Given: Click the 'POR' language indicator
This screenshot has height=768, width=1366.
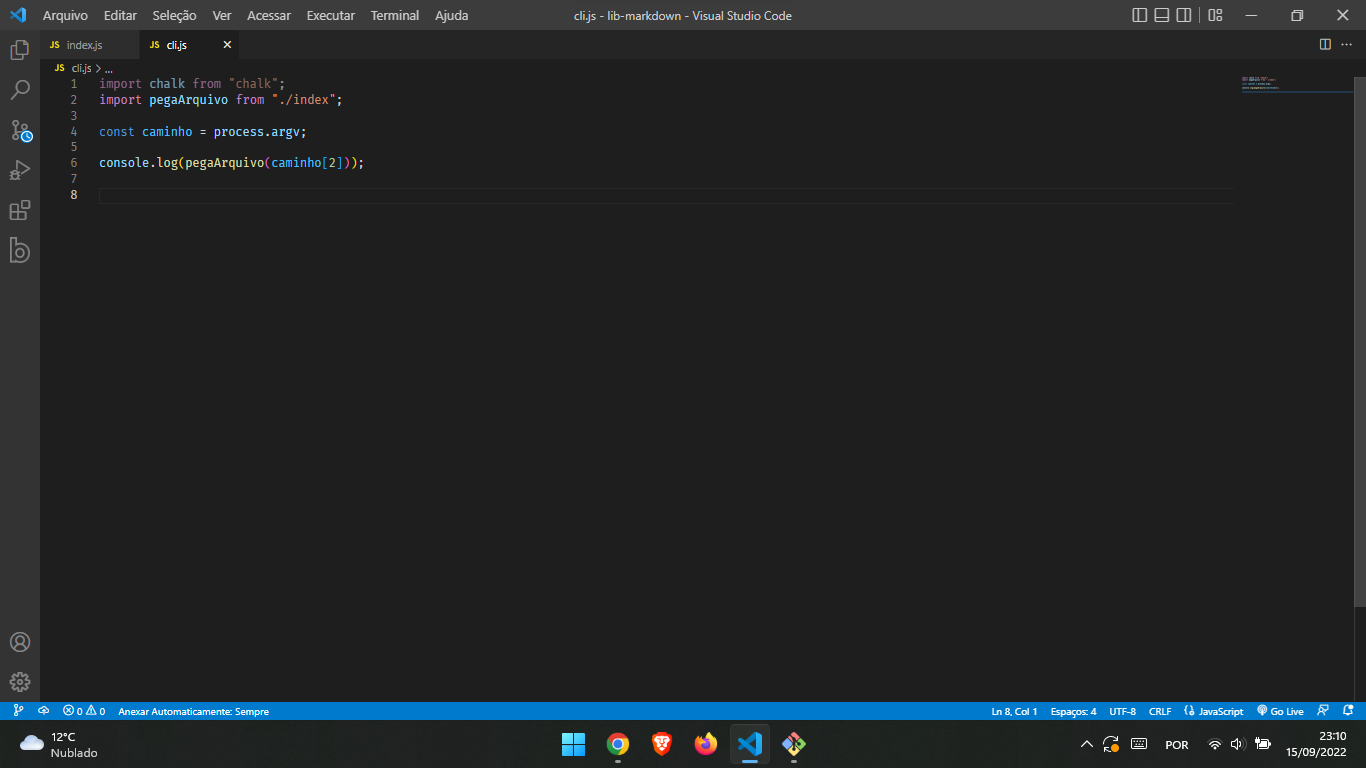Looking at the screenshot, I should pyautogui.click(x=1177, y=745).
